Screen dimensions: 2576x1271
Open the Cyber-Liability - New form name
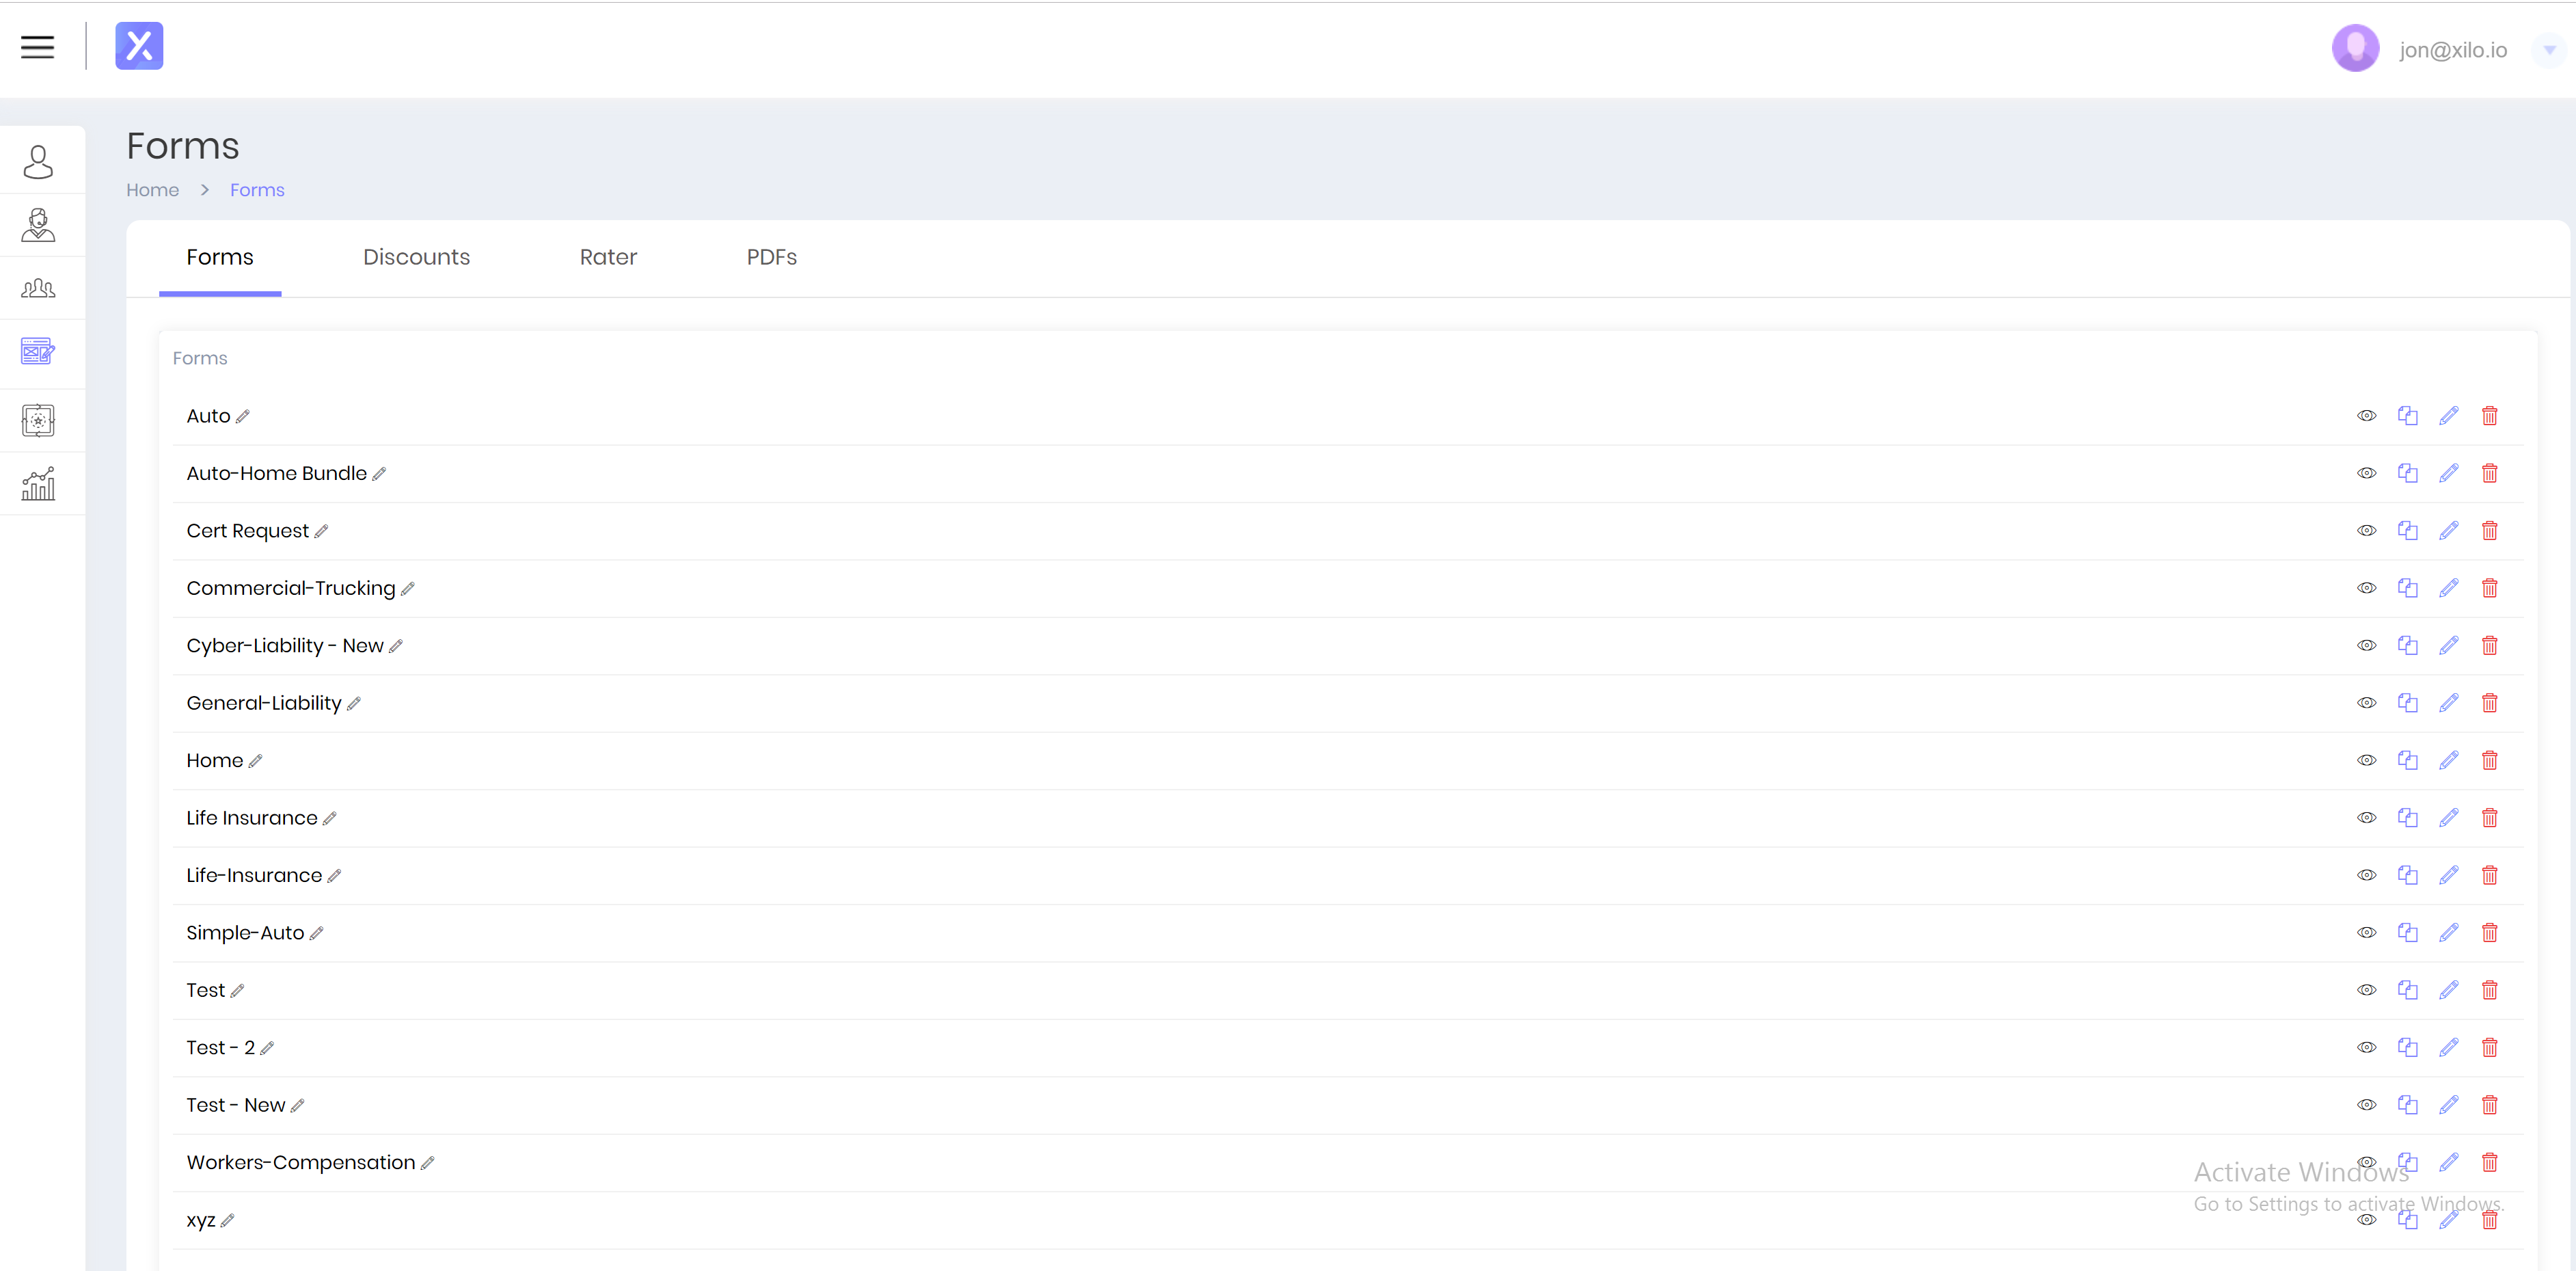[x=285, y=646]
